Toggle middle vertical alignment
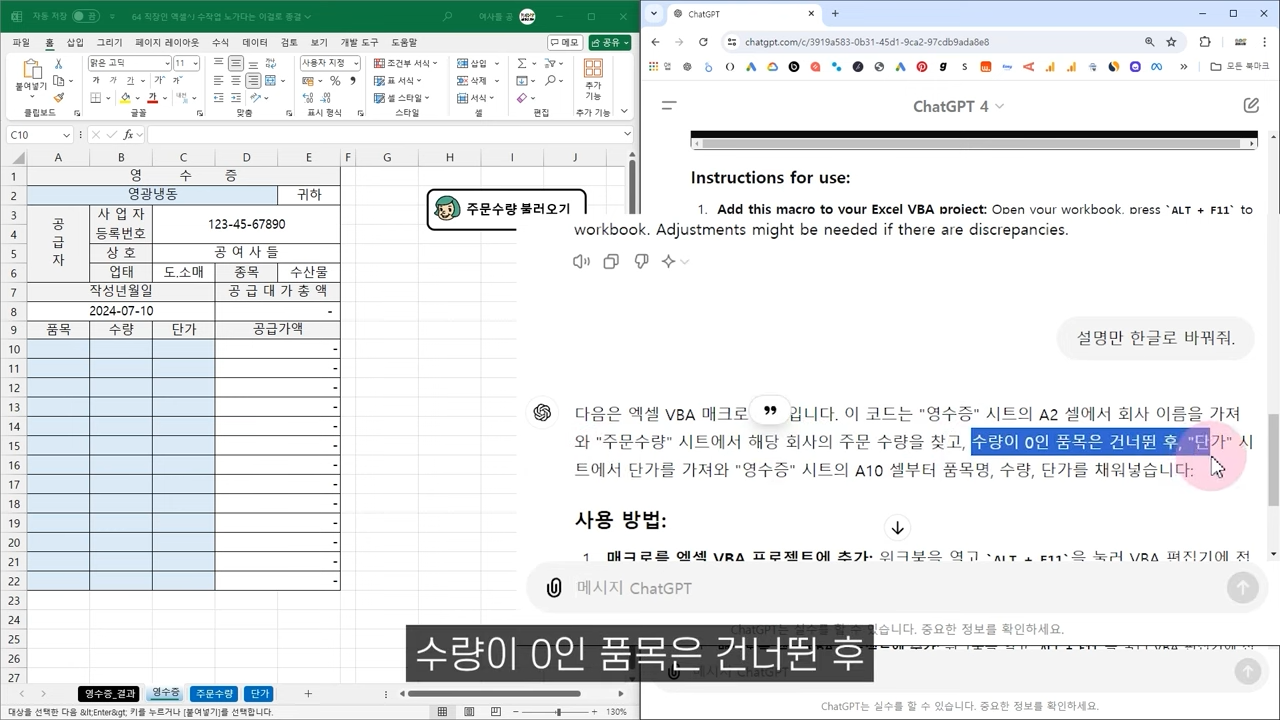Viewport: 1280px width, 720px height. (235, 63)
